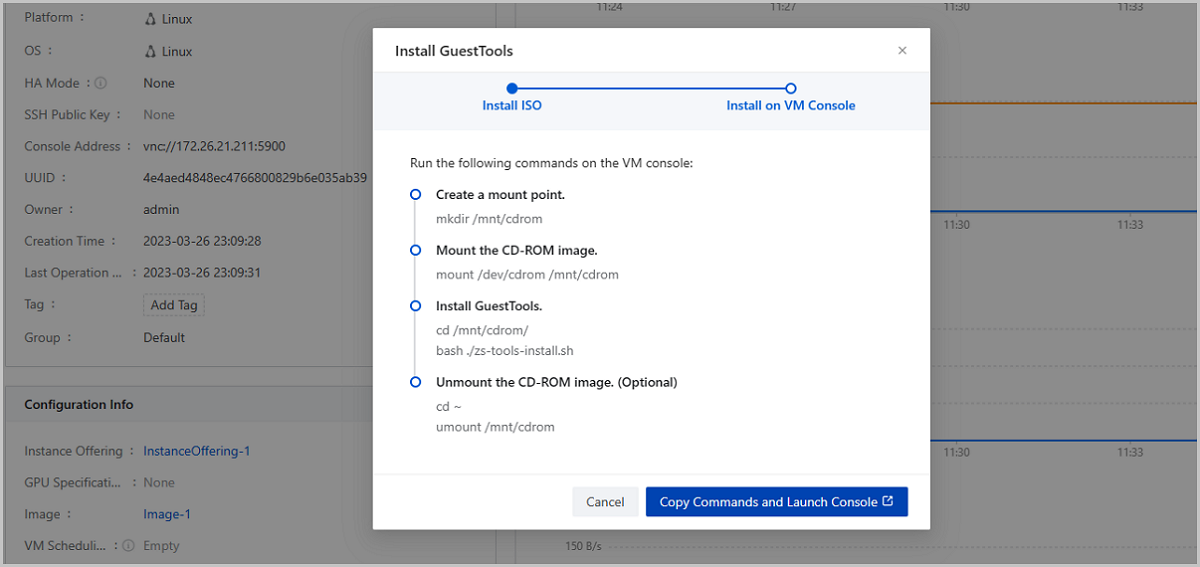
Task: Click the Configuration Info section header
Action: (x=79, y=405)
